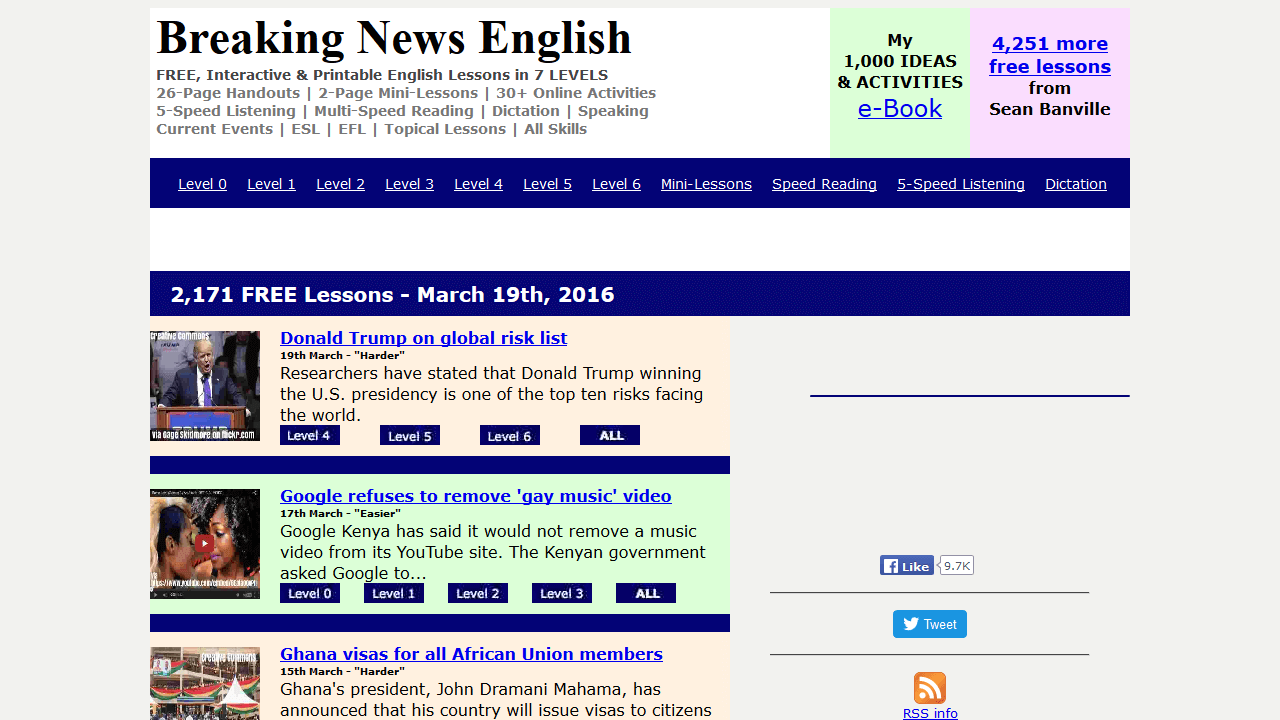Open Level 1 in the navigation bar

[x=271, y=184]
